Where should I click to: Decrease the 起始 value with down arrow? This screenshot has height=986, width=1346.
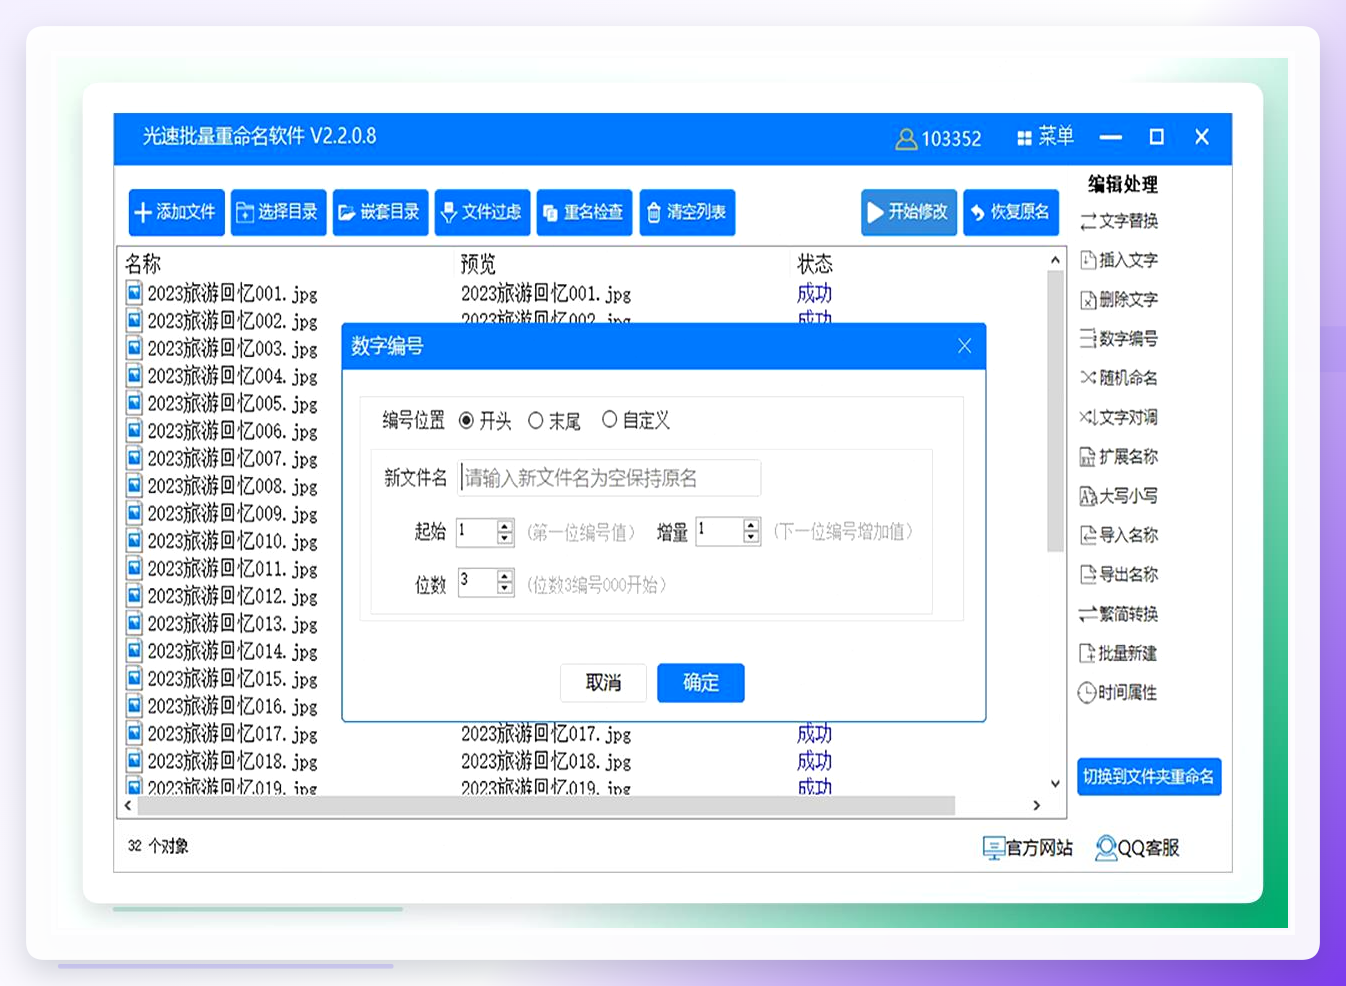pos(505,538)
